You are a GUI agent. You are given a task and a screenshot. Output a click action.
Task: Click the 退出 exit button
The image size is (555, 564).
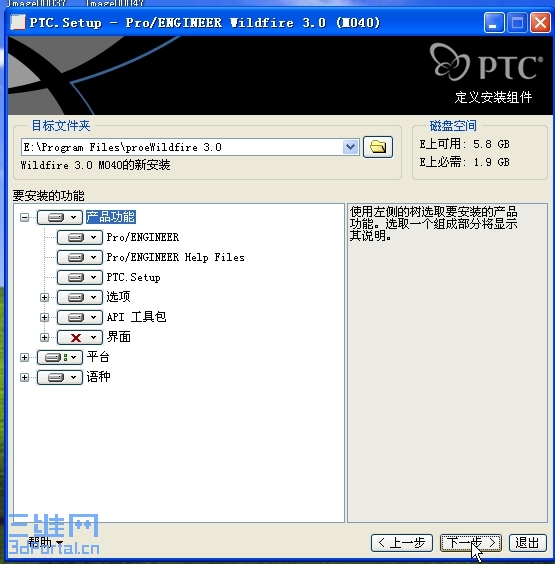click(528, 542)
